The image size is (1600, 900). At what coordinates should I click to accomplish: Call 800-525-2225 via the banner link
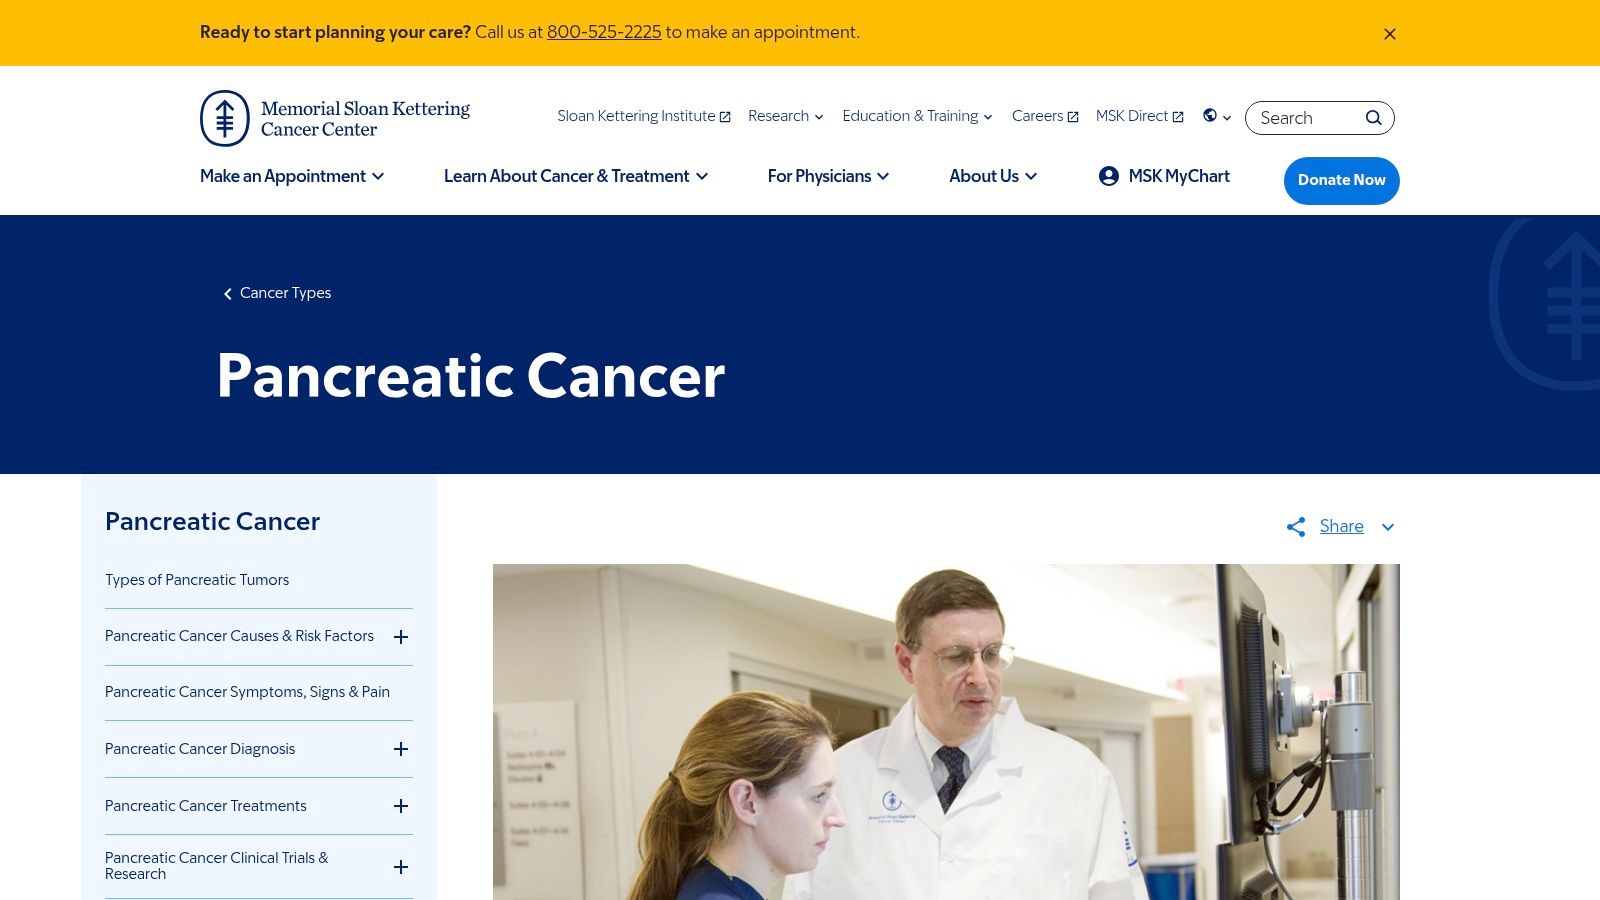click(604, 32)
